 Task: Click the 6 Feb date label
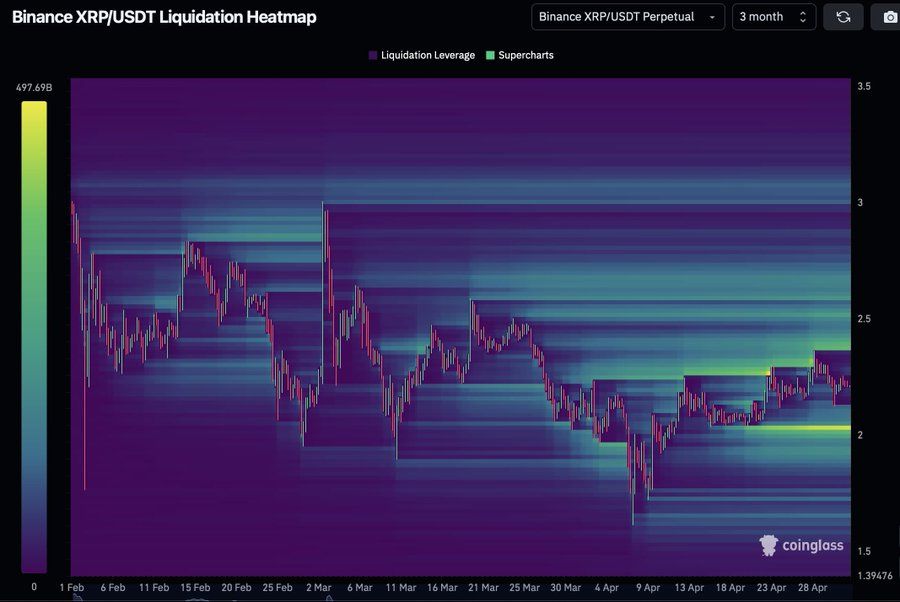tap(112, 588)
